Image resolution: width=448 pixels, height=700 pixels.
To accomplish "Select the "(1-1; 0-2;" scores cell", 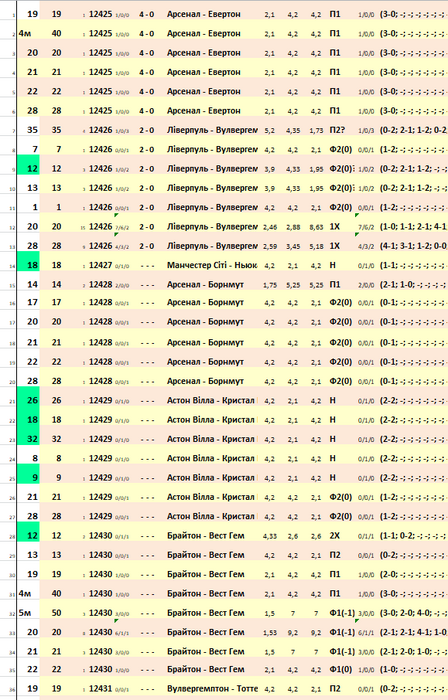I will tap(413, 535).
